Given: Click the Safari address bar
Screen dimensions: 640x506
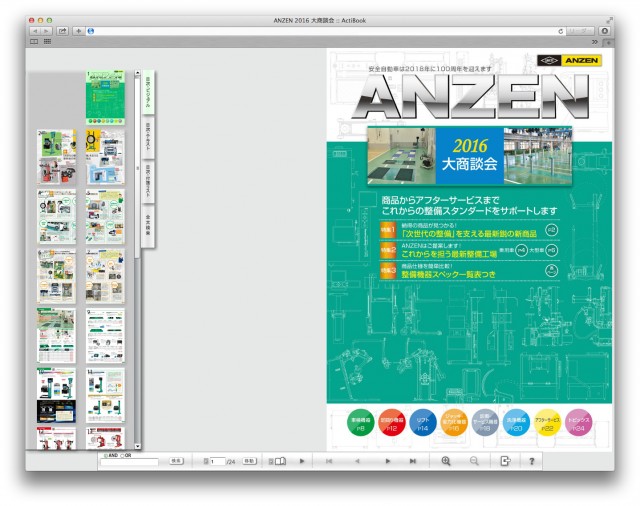Looking at the screenshot, I should tap(325, 31).
